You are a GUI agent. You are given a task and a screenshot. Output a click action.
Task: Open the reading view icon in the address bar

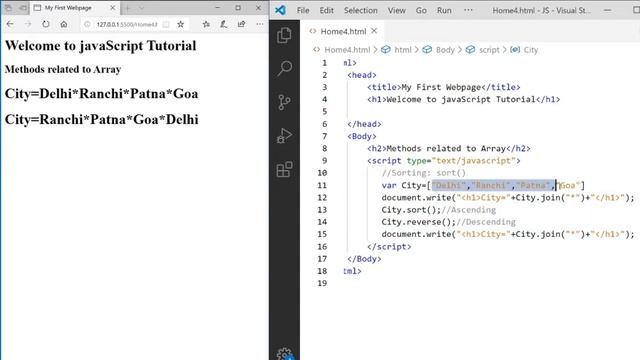166,24
